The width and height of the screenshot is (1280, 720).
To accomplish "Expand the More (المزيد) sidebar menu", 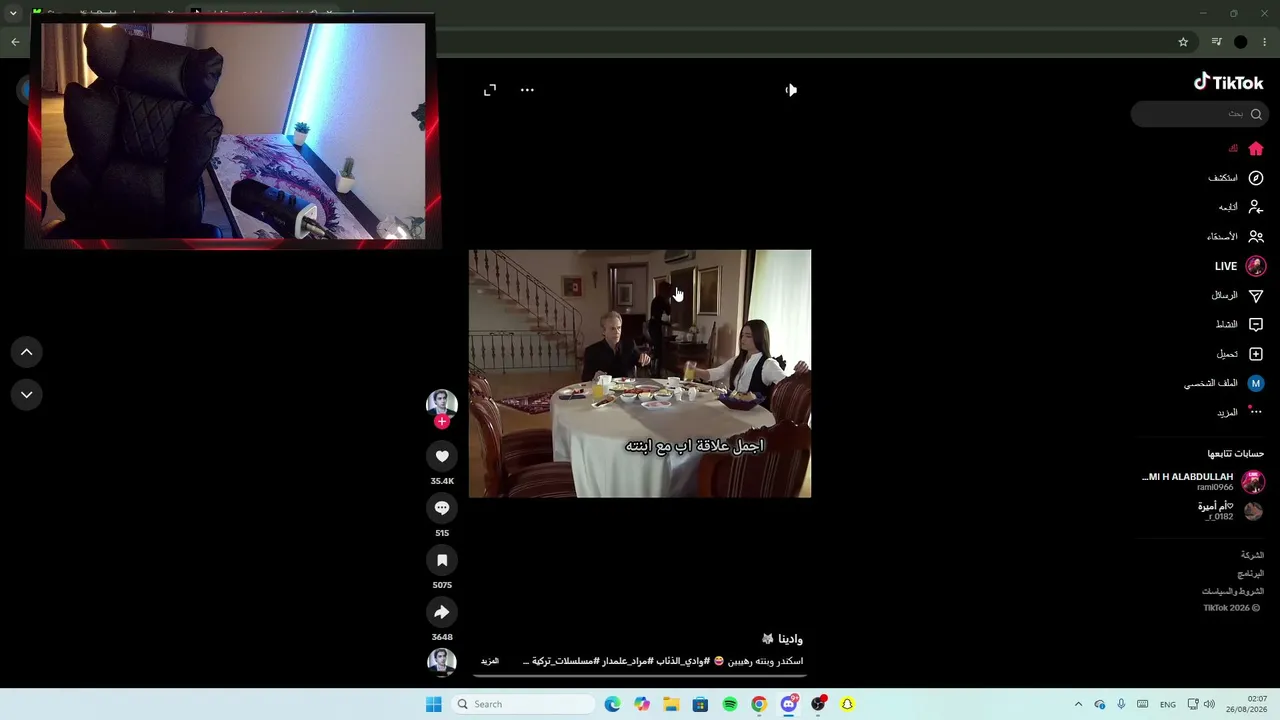I will tap(1240, 412).
